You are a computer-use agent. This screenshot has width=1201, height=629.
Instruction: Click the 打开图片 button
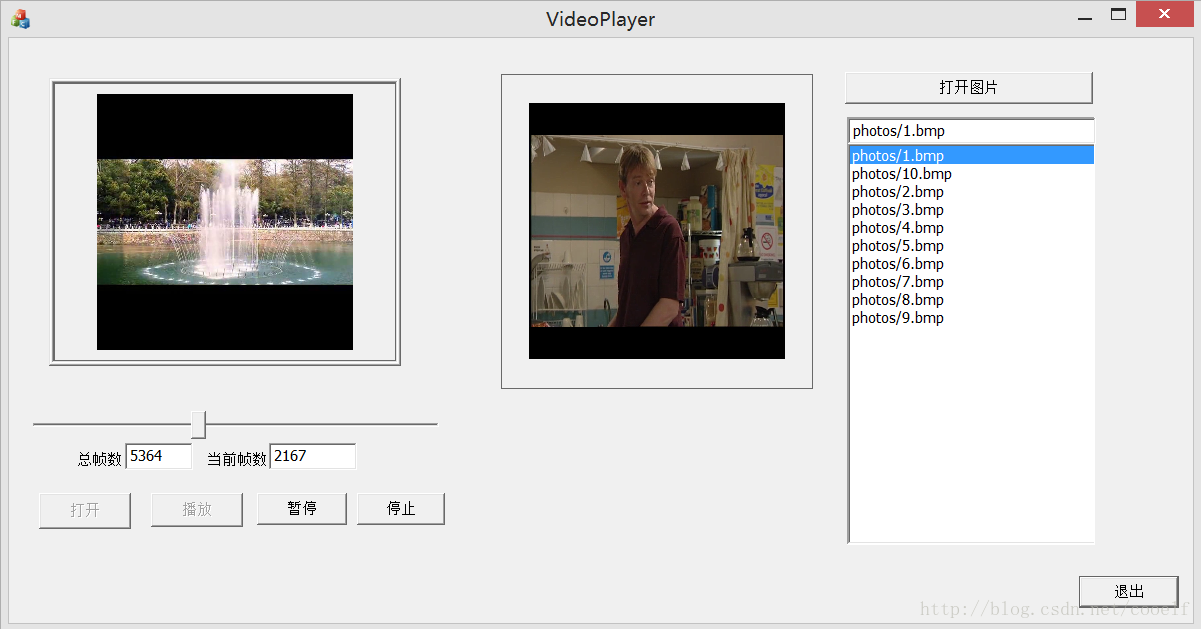click(x=968, y=87)
